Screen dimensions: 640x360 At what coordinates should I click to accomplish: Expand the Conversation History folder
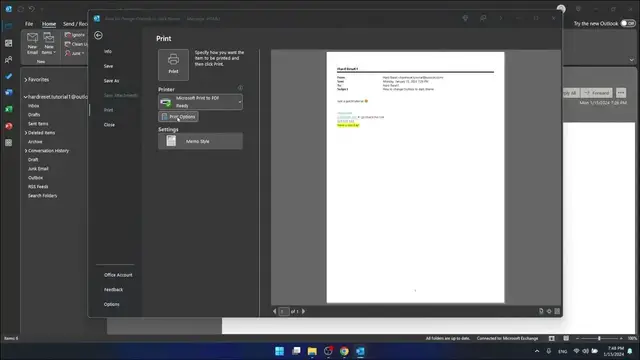point(26,151)
